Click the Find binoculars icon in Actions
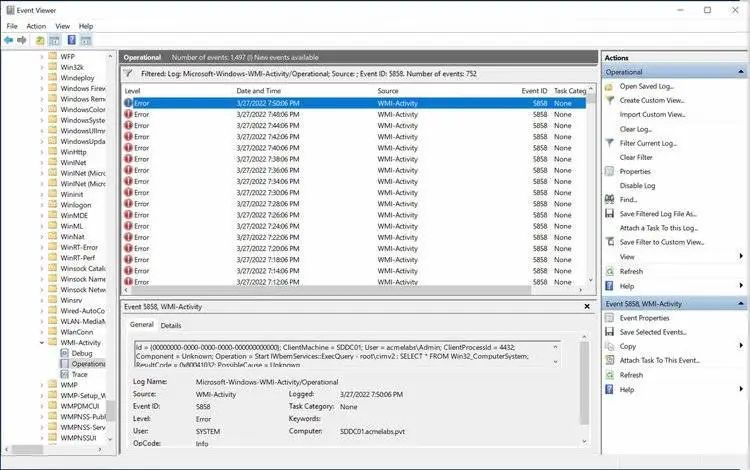750x470 pixels. click(610, 200)
